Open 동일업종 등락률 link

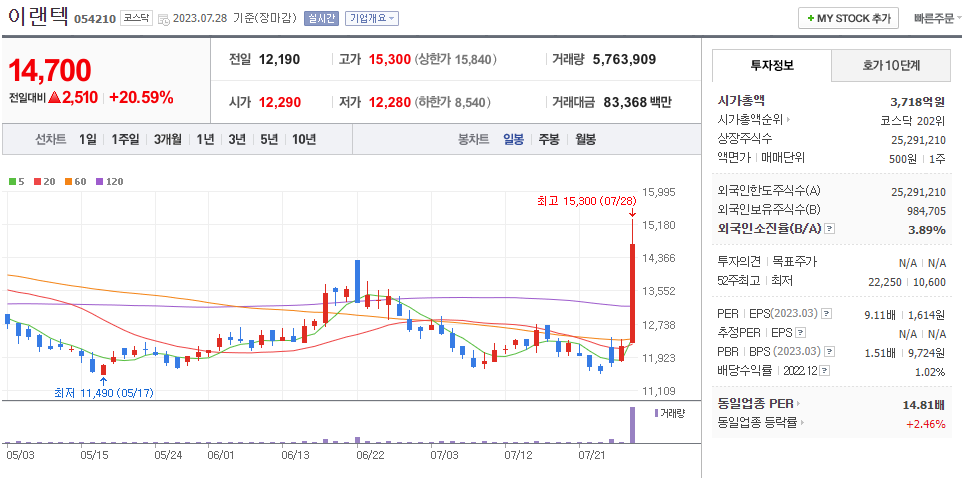(761, 423)
